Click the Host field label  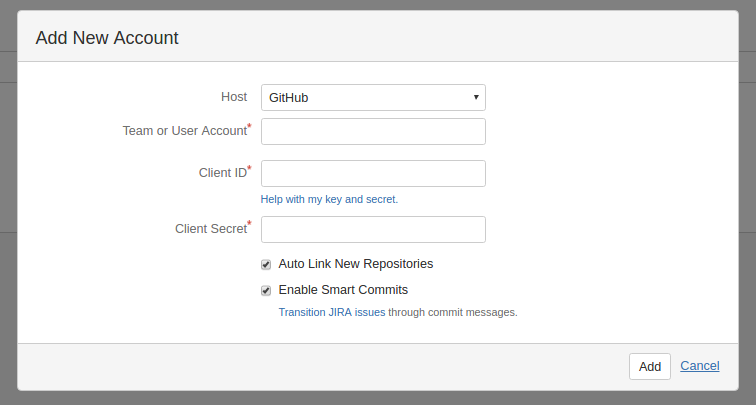(x=234, y=97)
